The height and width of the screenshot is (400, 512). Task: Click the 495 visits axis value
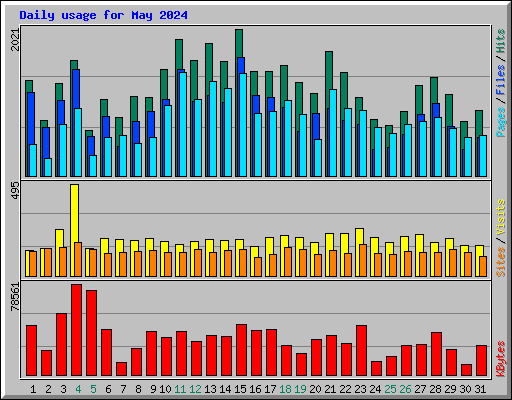(x=15, y=191)
